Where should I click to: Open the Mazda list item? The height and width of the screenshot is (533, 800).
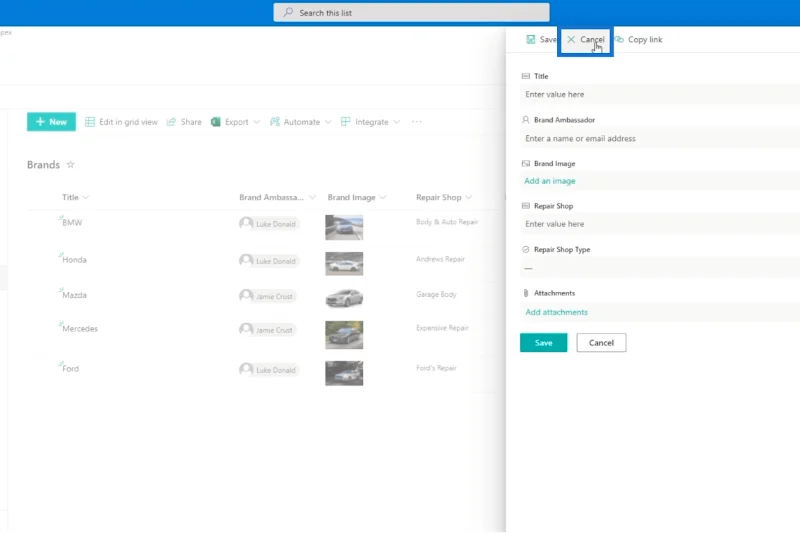[74, 295]
